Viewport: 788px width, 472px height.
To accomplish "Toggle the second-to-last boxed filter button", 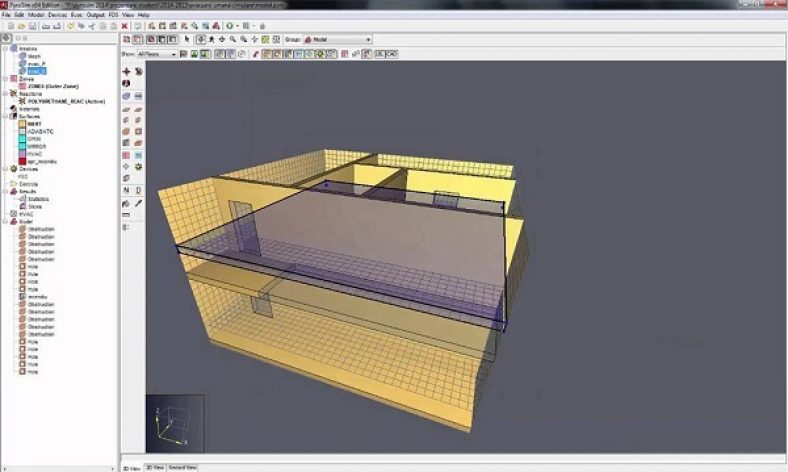I will click(380, 54).
